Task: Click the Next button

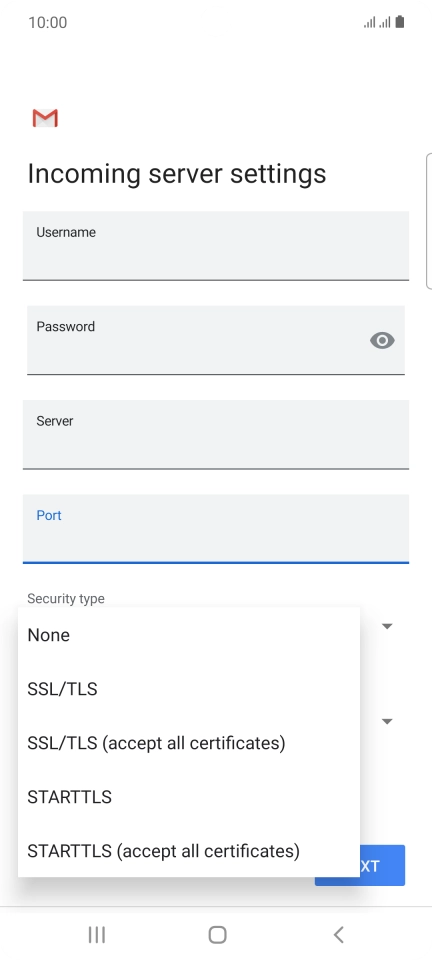Action: click(360, 865)
